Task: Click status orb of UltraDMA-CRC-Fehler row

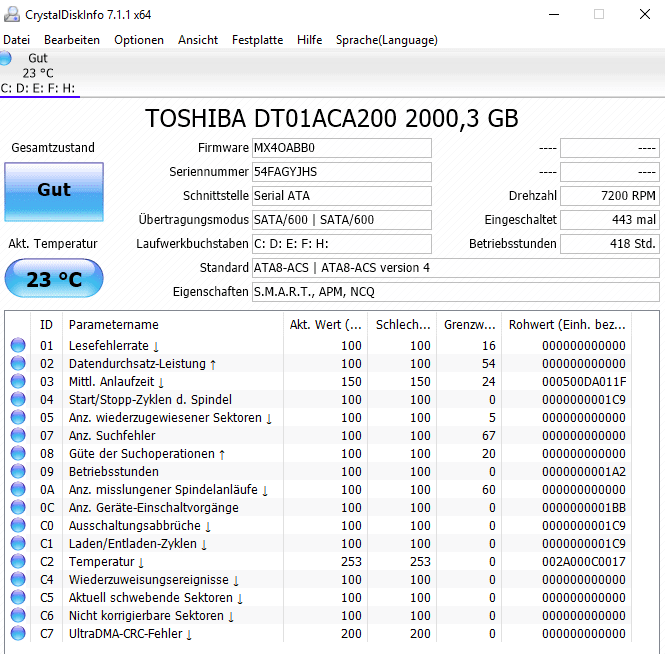Action: coord(18,634)
